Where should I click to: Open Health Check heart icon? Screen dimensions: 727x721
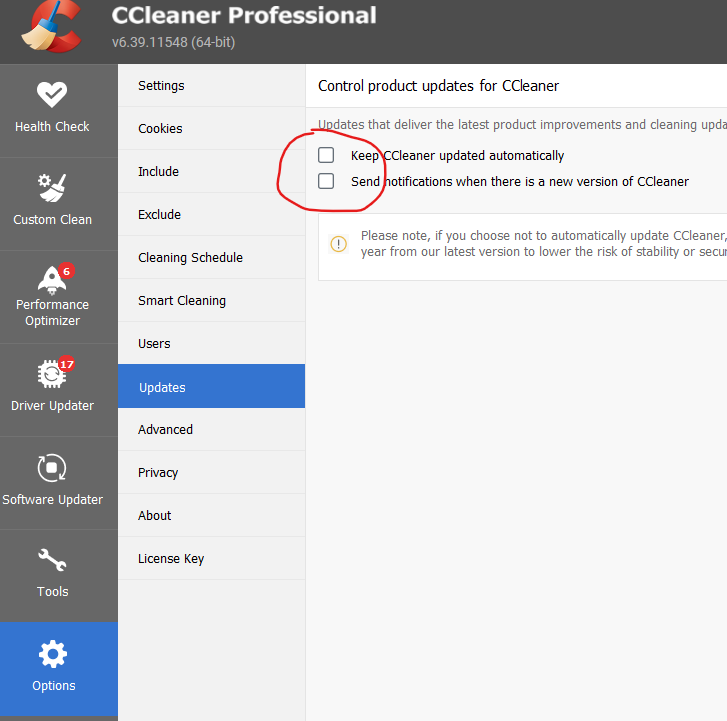52,95
